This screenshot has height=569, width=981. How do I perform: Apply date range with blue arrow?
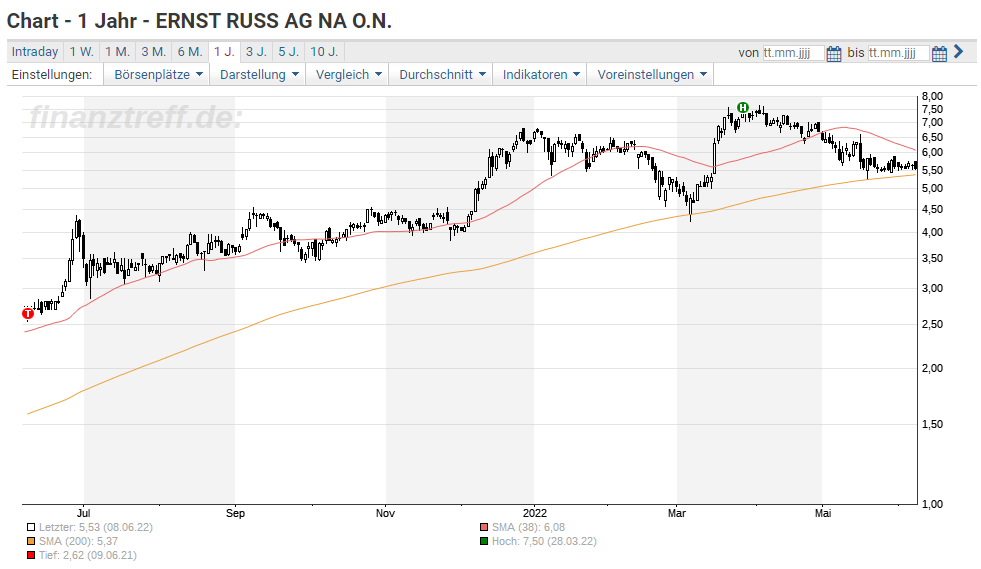click(x=958, y=52)
